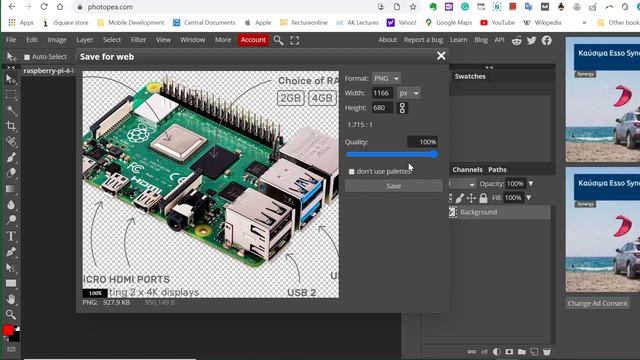This screenshot has height=360, width=640.
Task: Click the Change Ad Consent button
Action: 597,304
